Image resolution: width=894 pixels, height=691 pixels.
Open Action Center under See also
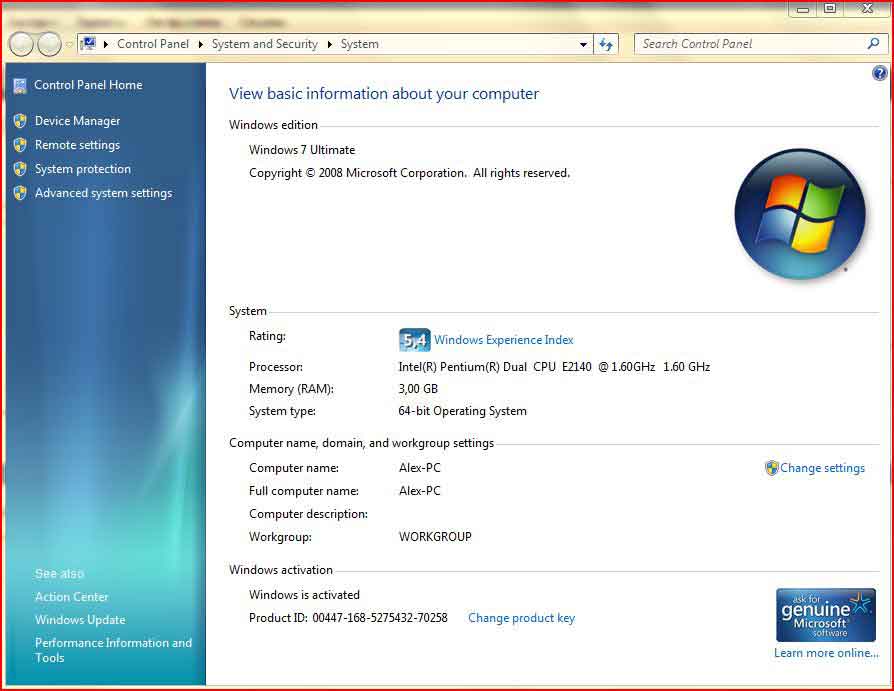tap(71, 597)
